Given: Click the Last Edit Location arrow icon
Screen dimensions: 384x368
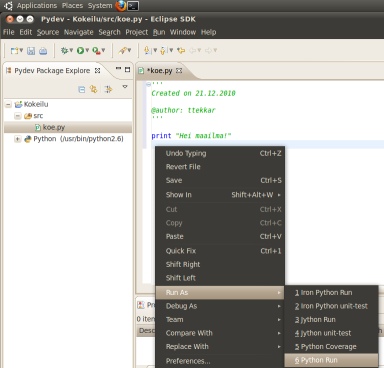Looking at the screenshot, I should click(181, 50).
